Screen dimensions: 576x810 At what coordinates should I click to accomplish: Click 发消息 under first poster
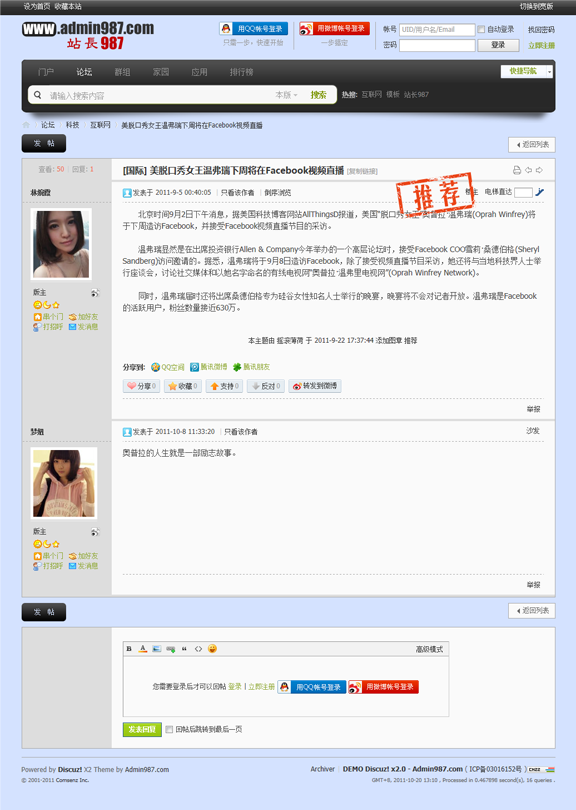(83, 327)
